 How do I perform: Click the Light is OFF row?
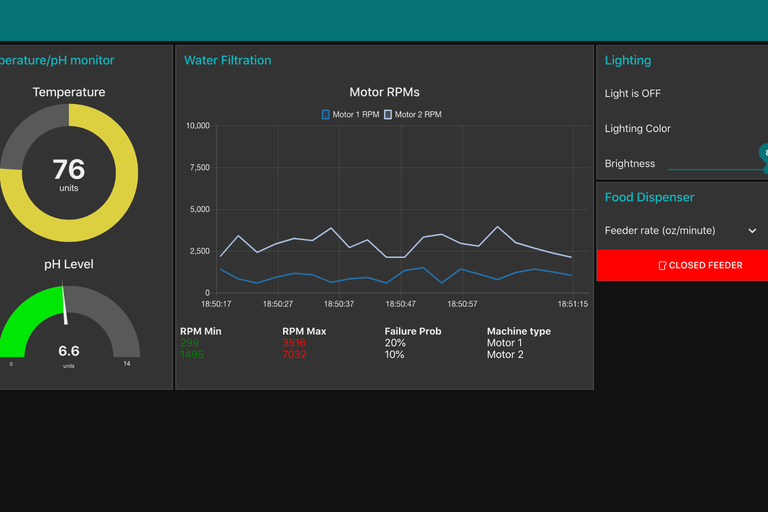633,94
